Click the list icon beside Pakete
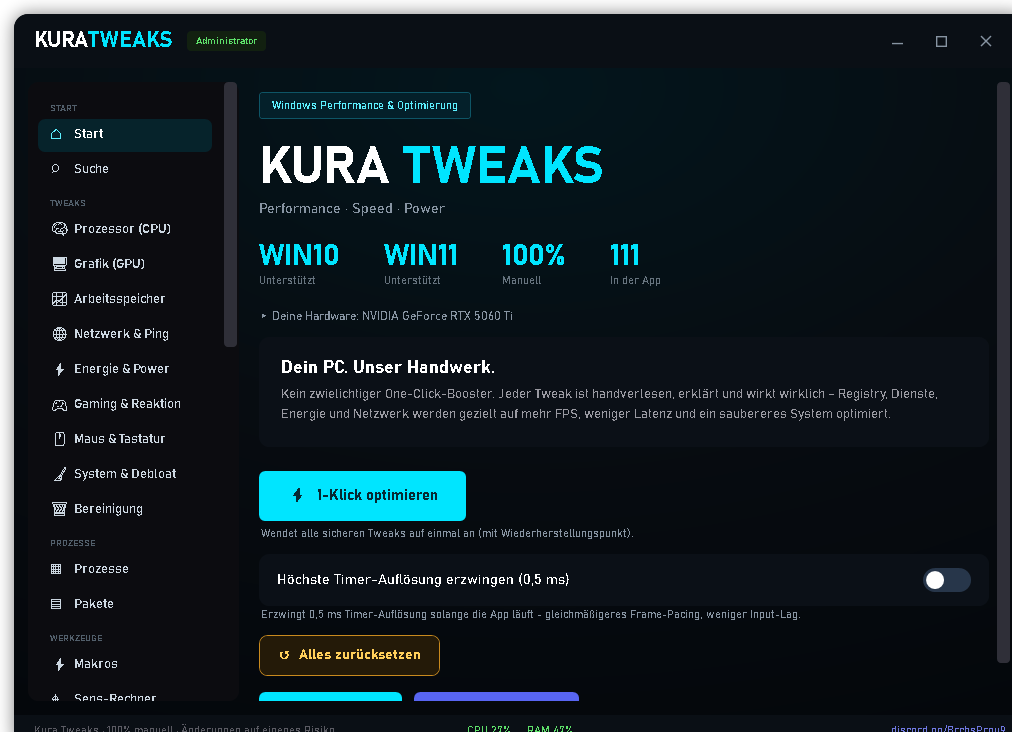 coord(56,604)
